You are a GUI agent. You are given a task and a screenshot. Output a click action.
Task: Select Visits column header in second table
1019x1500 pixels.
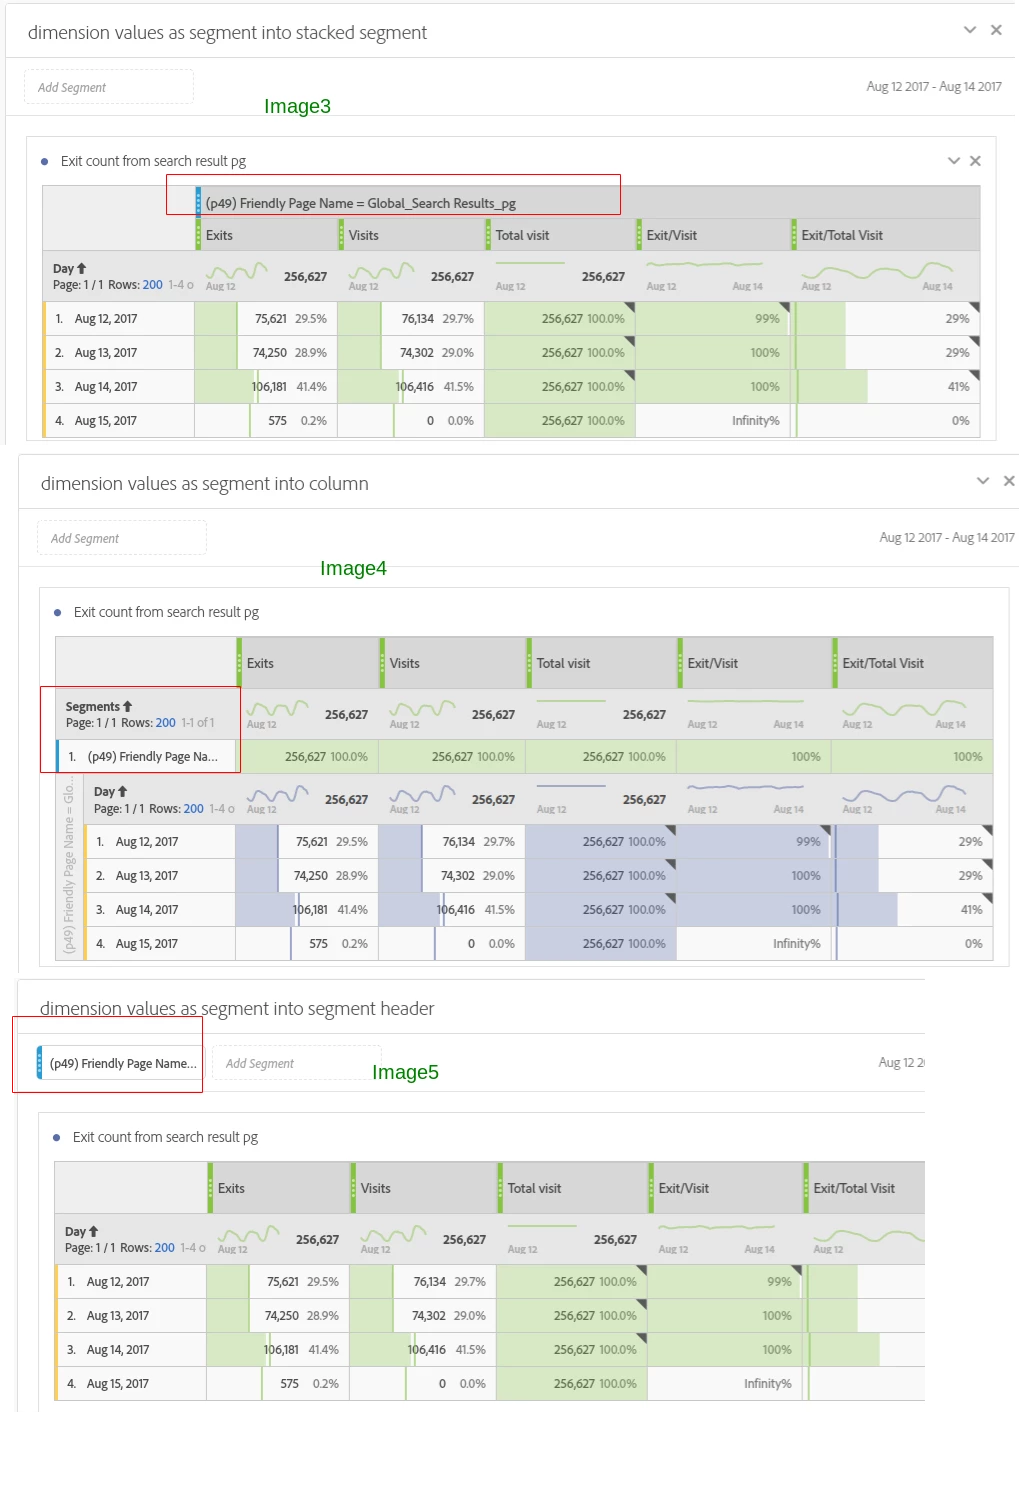(453, 663)
